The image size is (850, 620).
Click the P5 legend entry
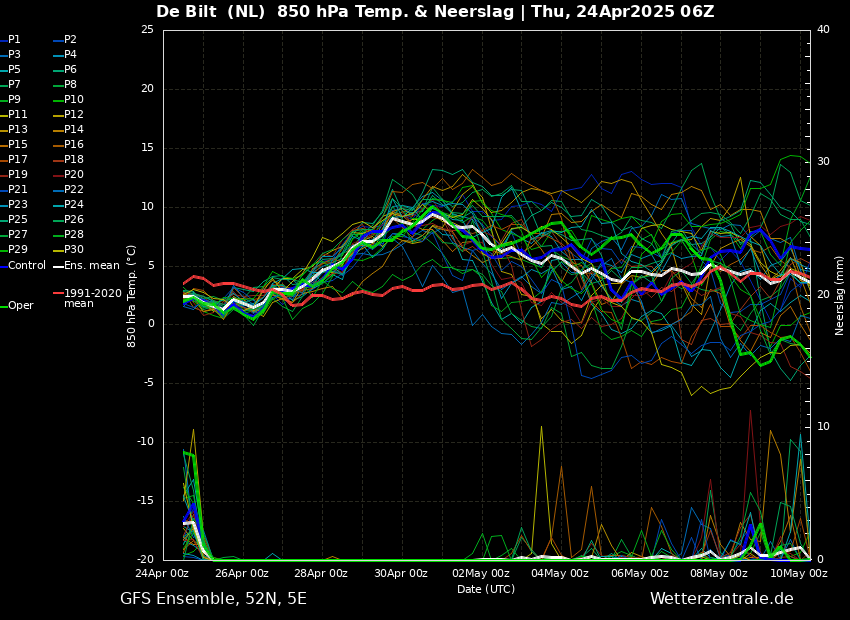[x=11, y=69]
